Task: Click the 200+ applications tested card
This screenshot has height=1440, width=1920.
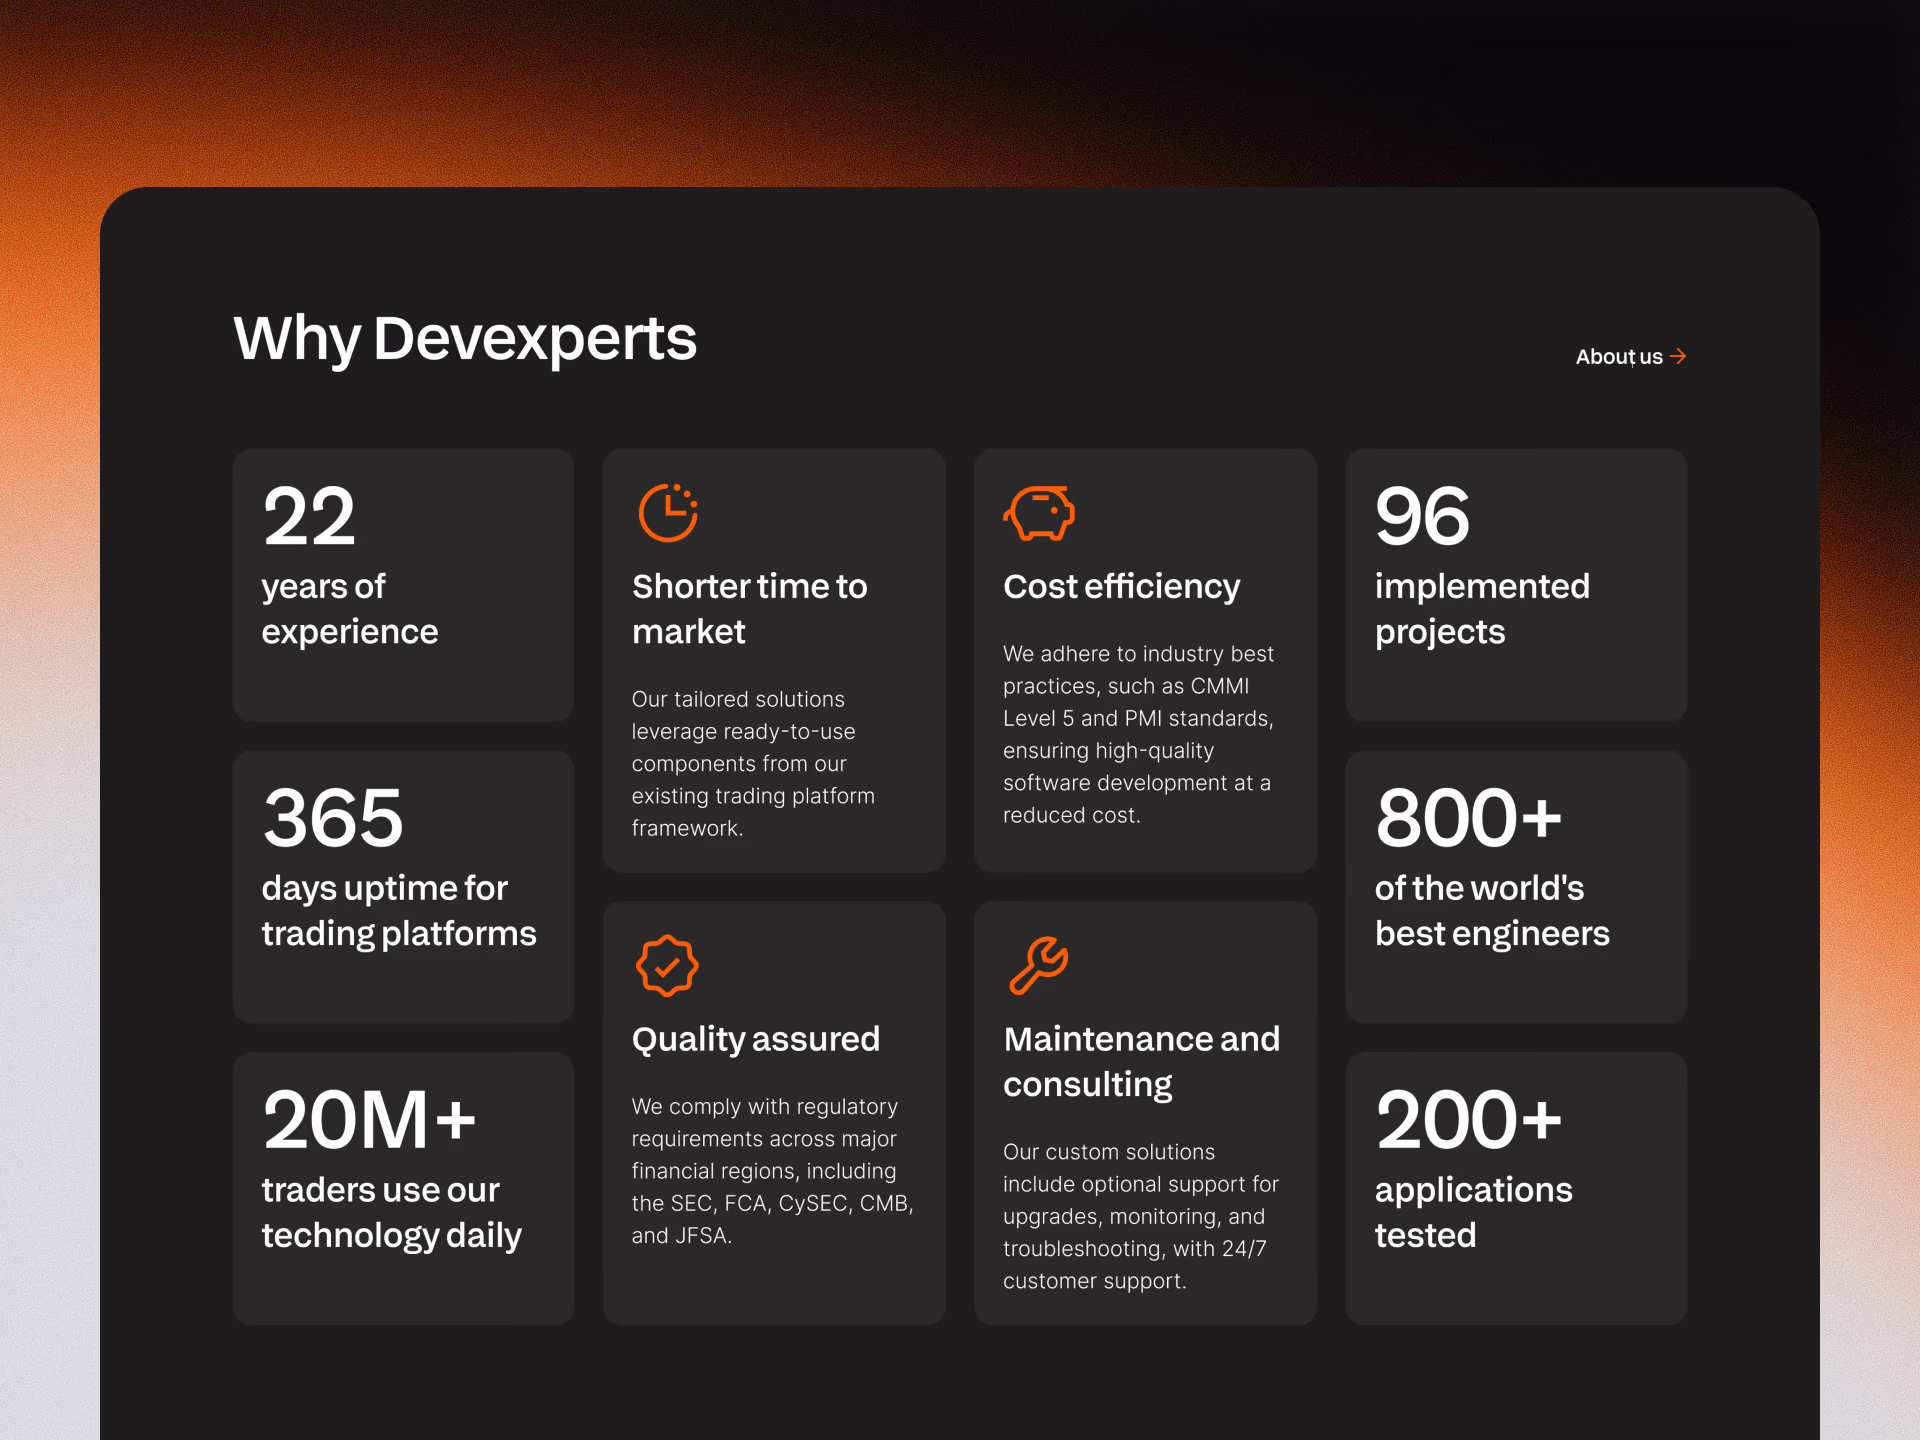Action: click(1515, 1188)
